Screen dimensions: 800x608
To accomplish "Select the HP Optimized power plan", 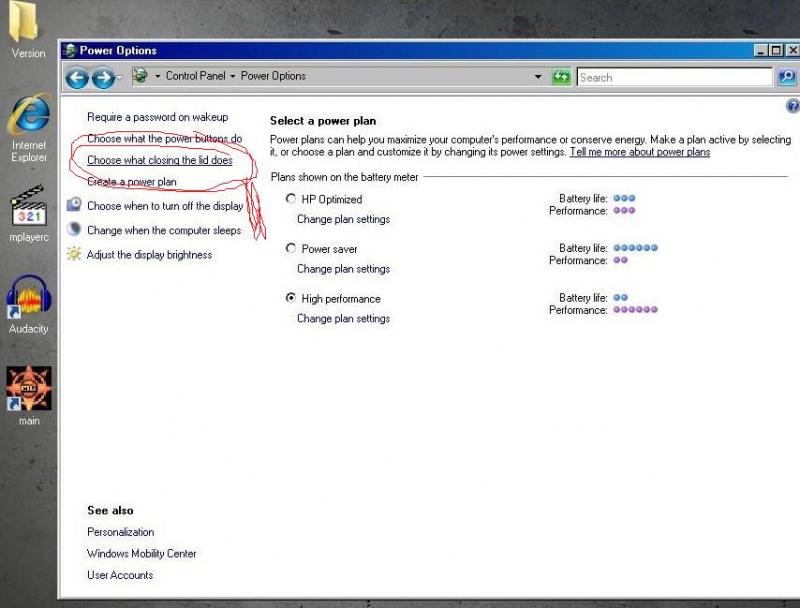I will click(291, 198).
